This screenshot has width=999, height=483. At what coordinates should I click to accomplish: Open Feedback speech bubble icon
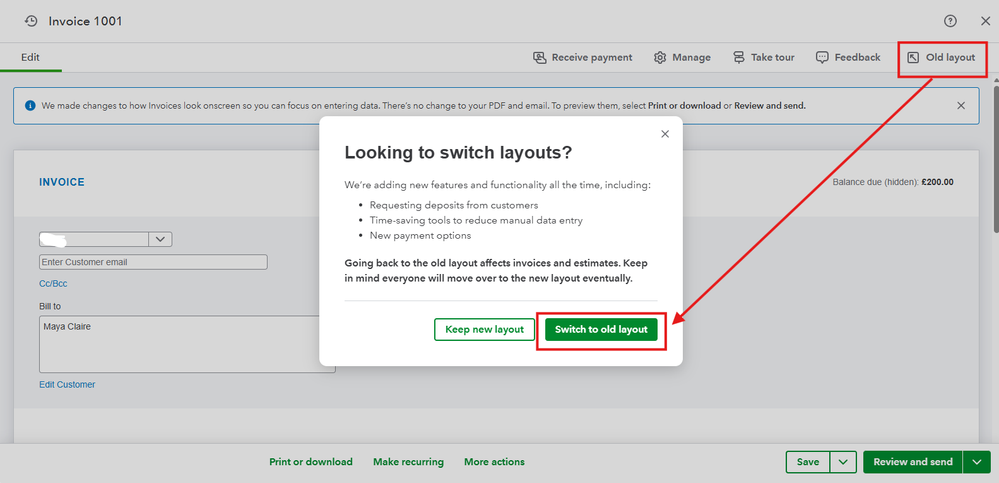click(x=823, y=57)
